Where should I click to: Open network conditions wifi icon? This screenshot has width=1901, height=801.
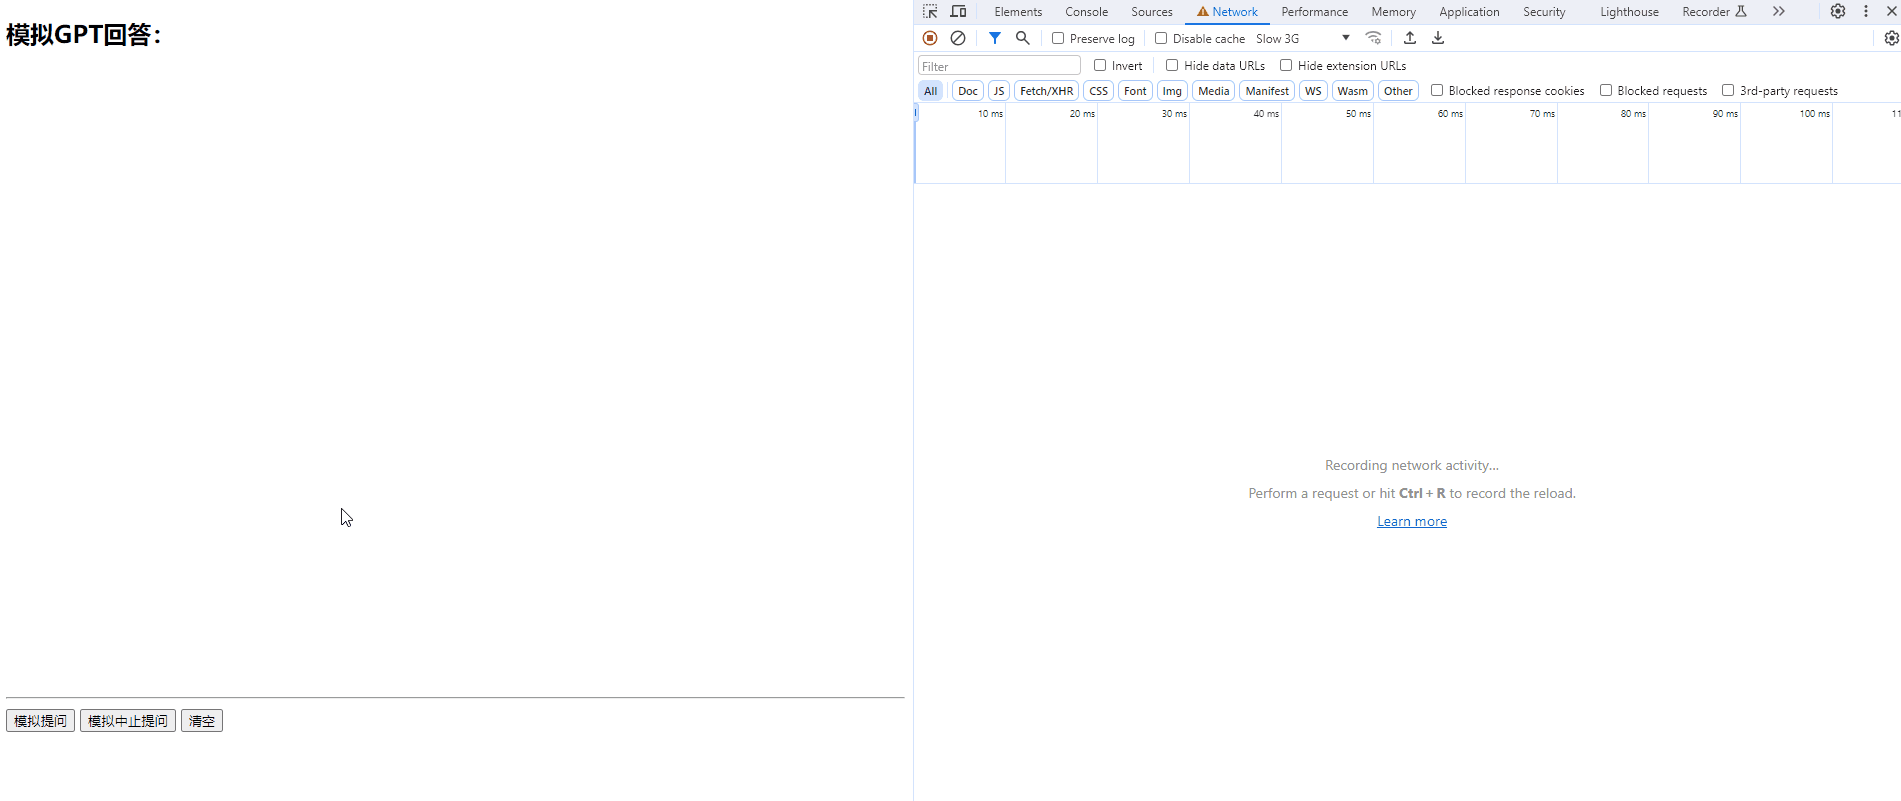tap(1374, 38)
